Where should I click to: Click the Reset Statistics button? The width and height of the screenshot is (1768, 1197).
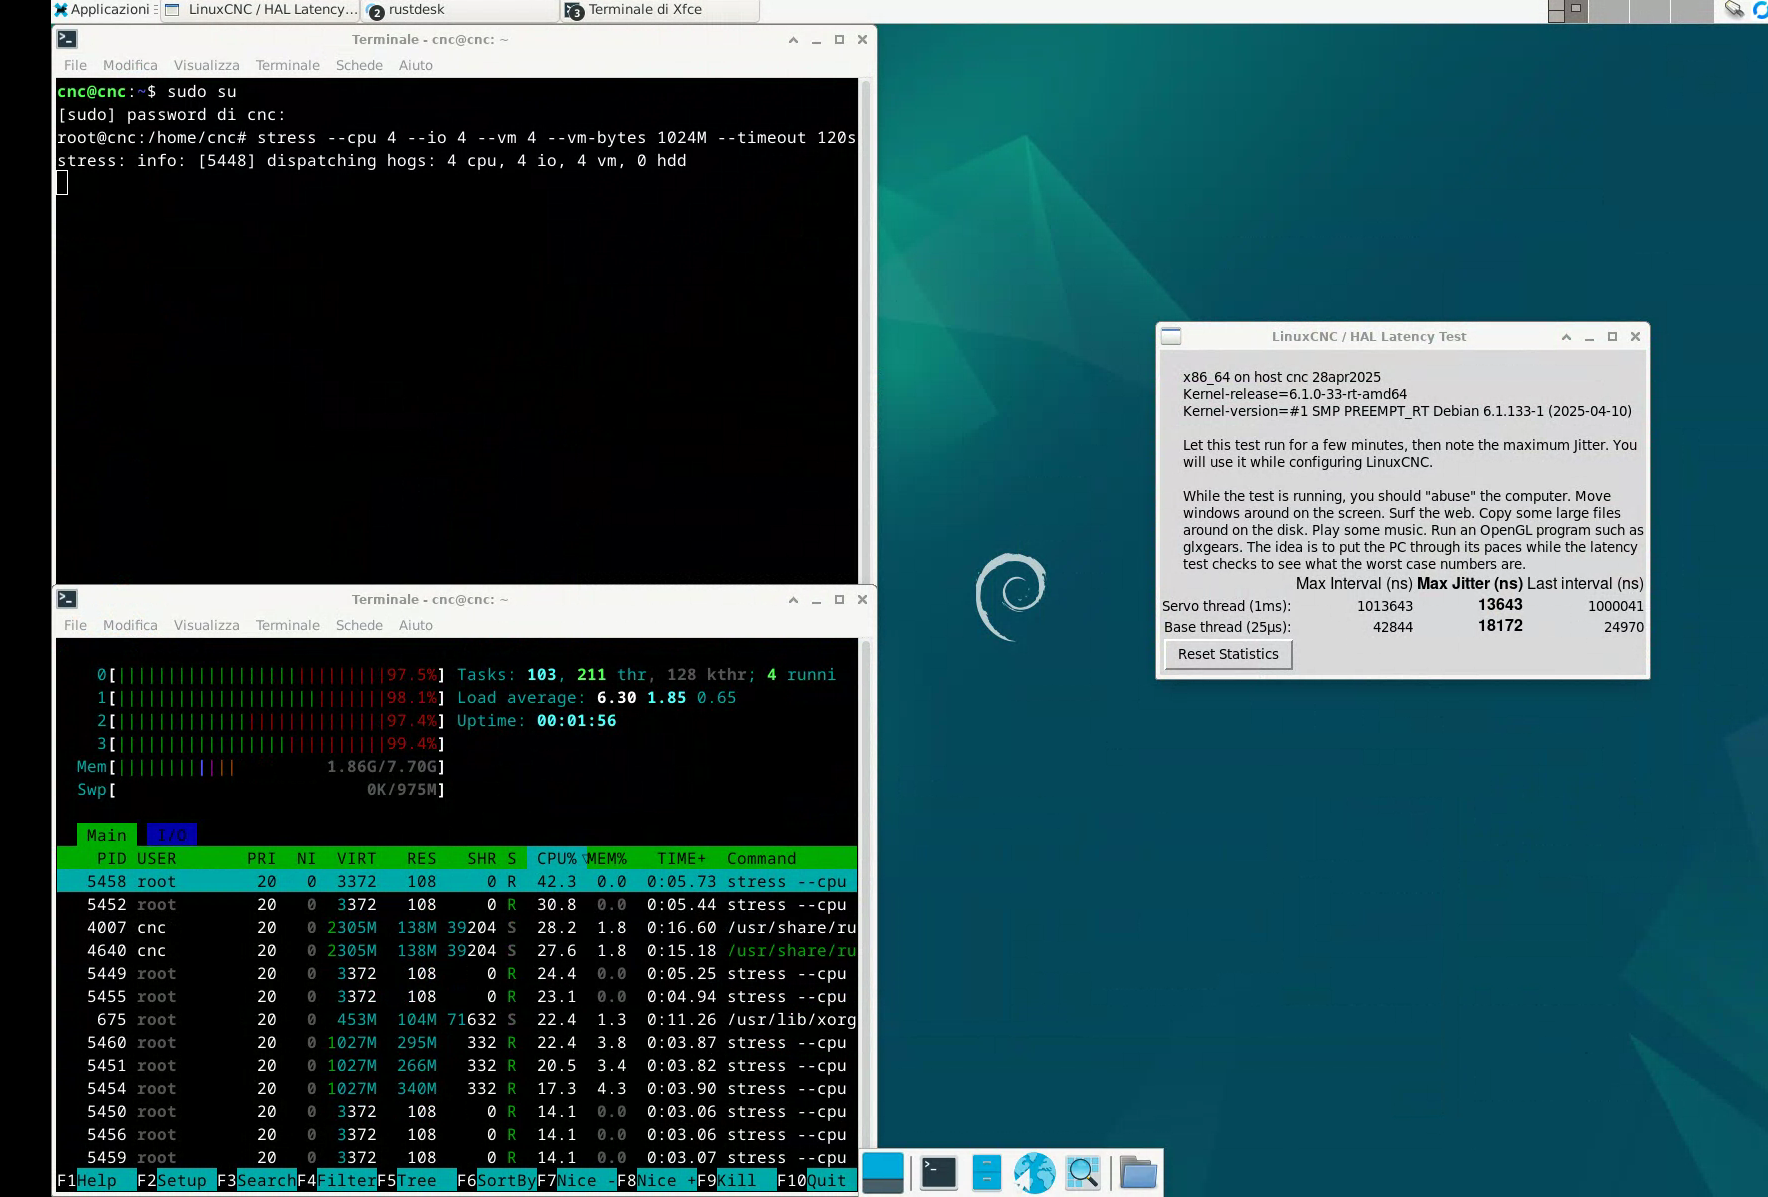[x=1228, y=654]
